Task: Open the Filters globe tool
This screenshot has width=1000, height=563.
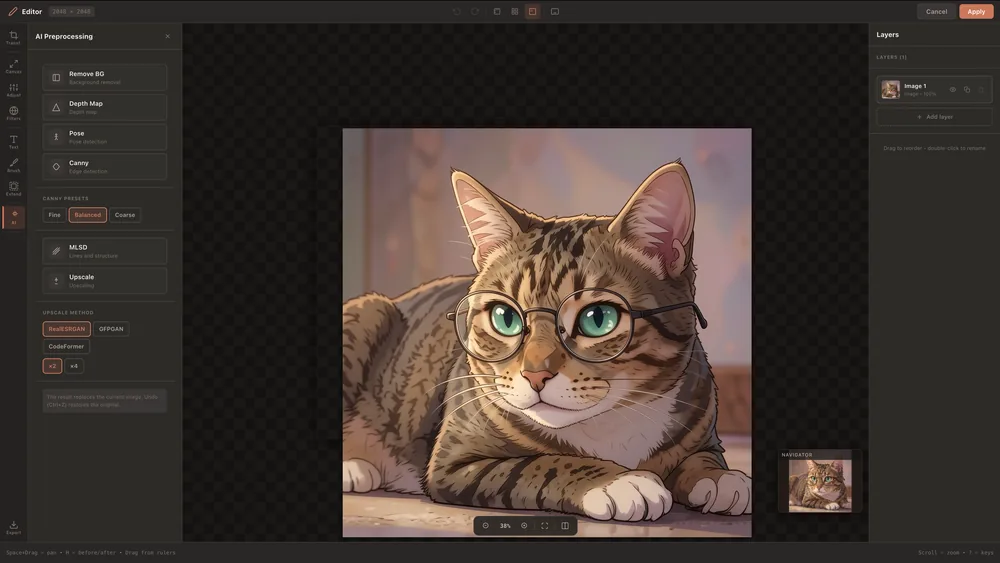Action: tap(13, 113)
